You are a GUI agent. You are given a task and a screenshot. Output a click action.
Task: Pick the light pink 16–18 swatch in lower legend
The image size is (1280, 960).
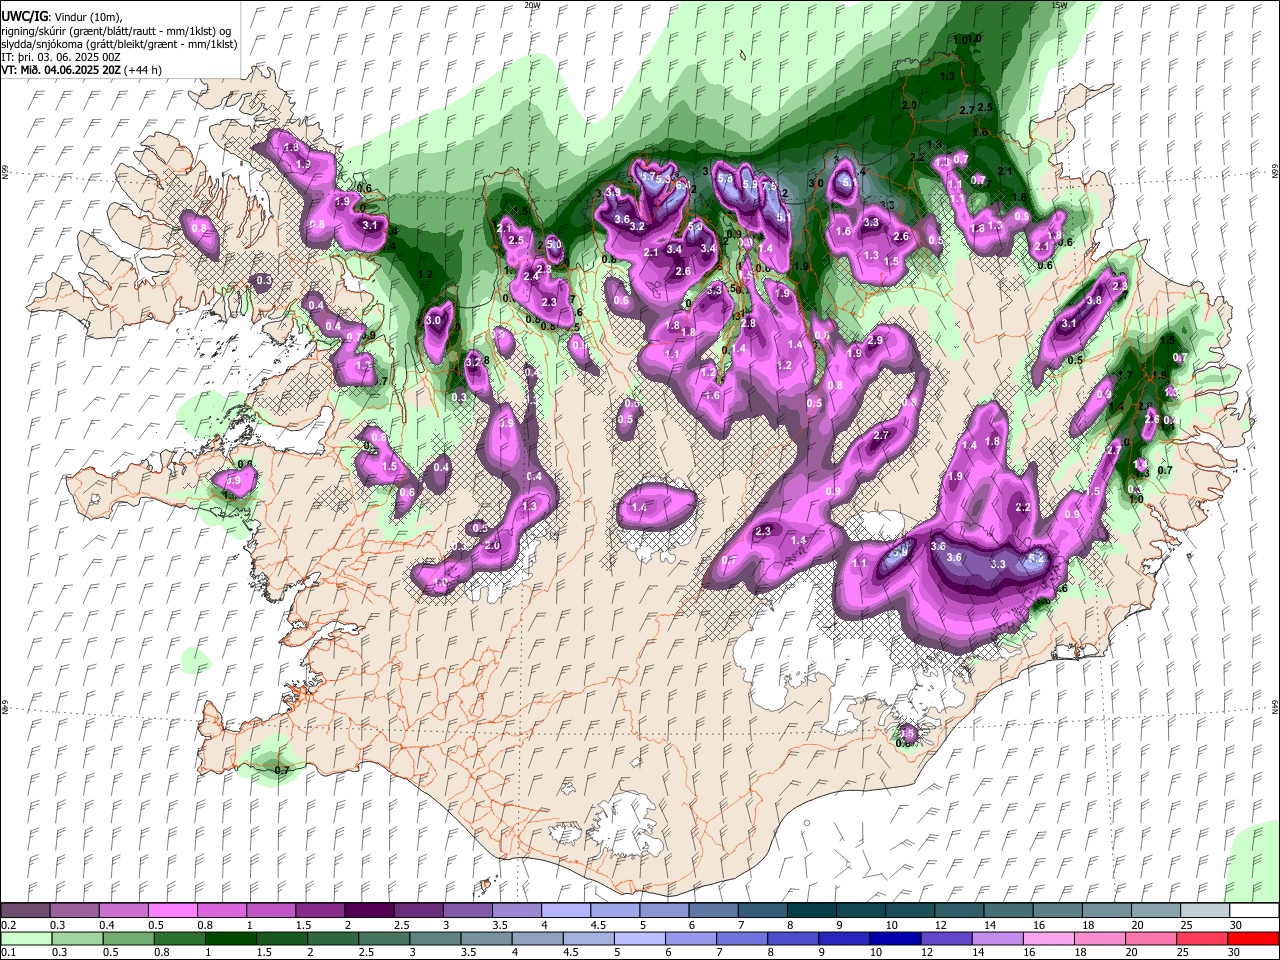[1049, 938]
